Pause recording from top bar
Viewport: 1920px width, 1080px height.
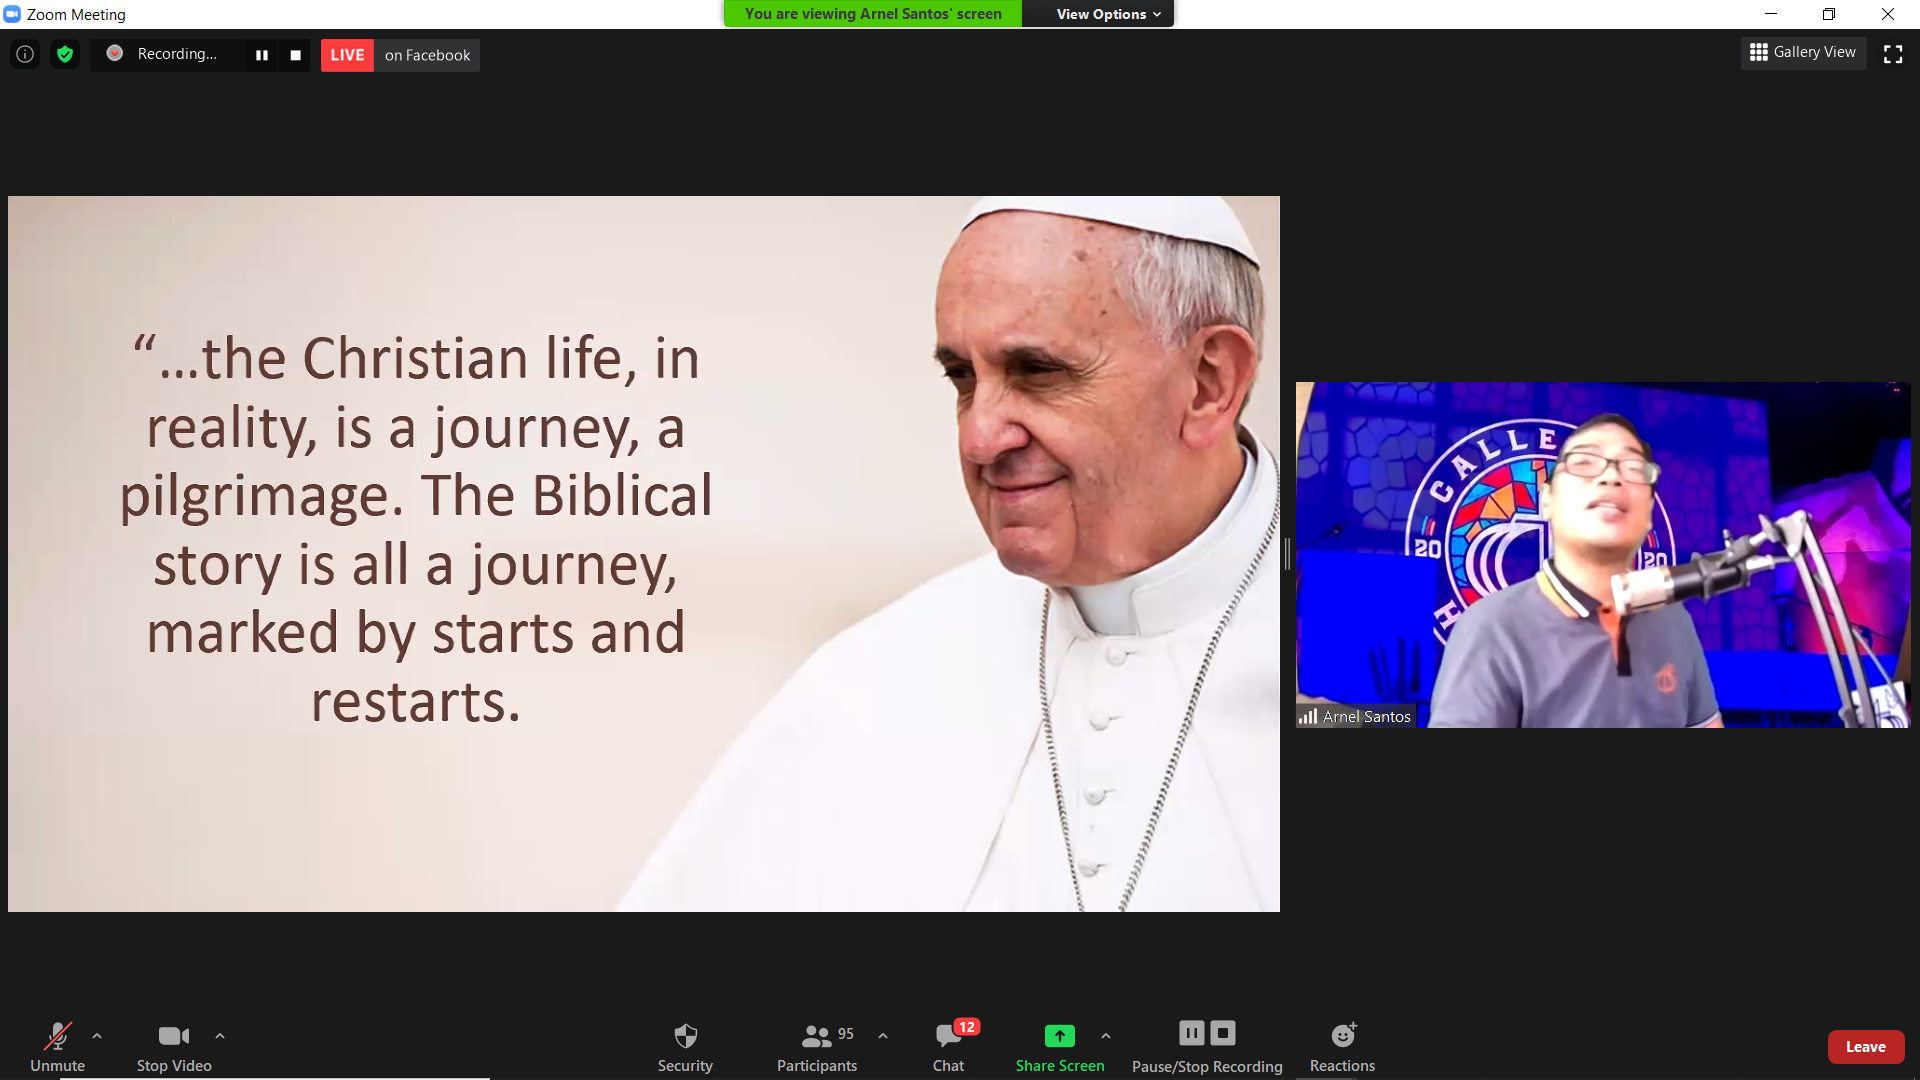point(262,55)
